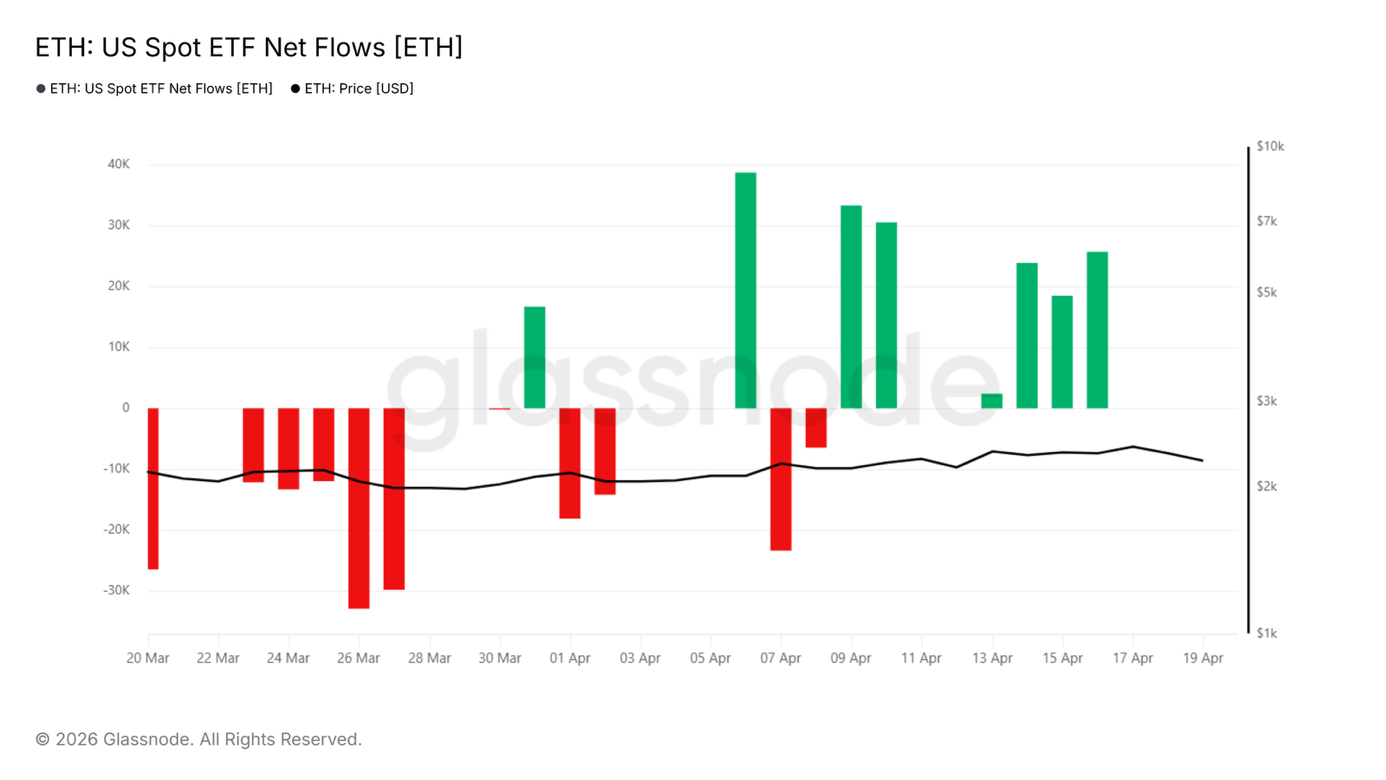The height and width of the screenshot is (780, 1386).
Task: Click the chart title ETH US Spot ETF Net Flows
Action: click(249, 47)
